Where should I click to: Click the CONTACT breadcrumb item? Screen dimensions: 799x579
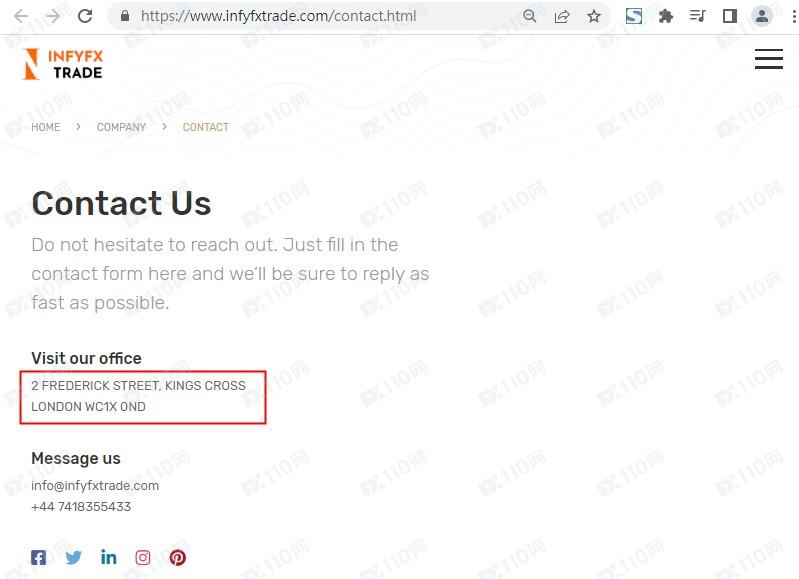(x=206, y=127)
